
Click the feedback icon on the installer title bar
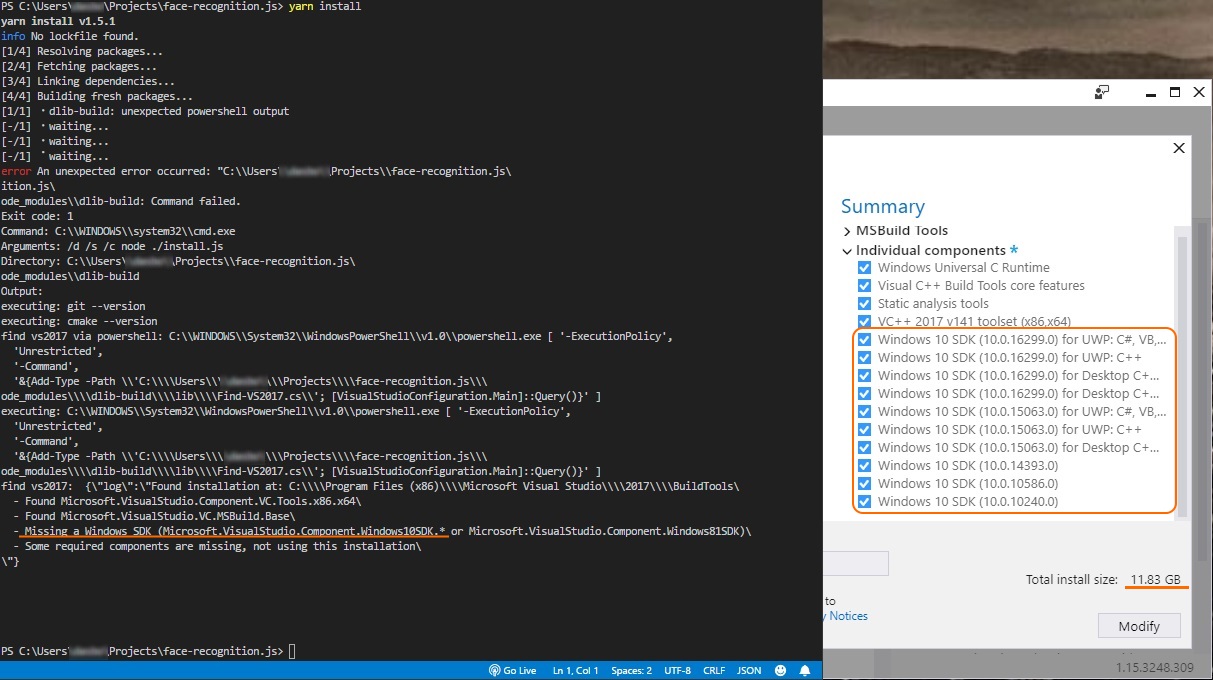pyautogui.click(x=1102, y=91)
